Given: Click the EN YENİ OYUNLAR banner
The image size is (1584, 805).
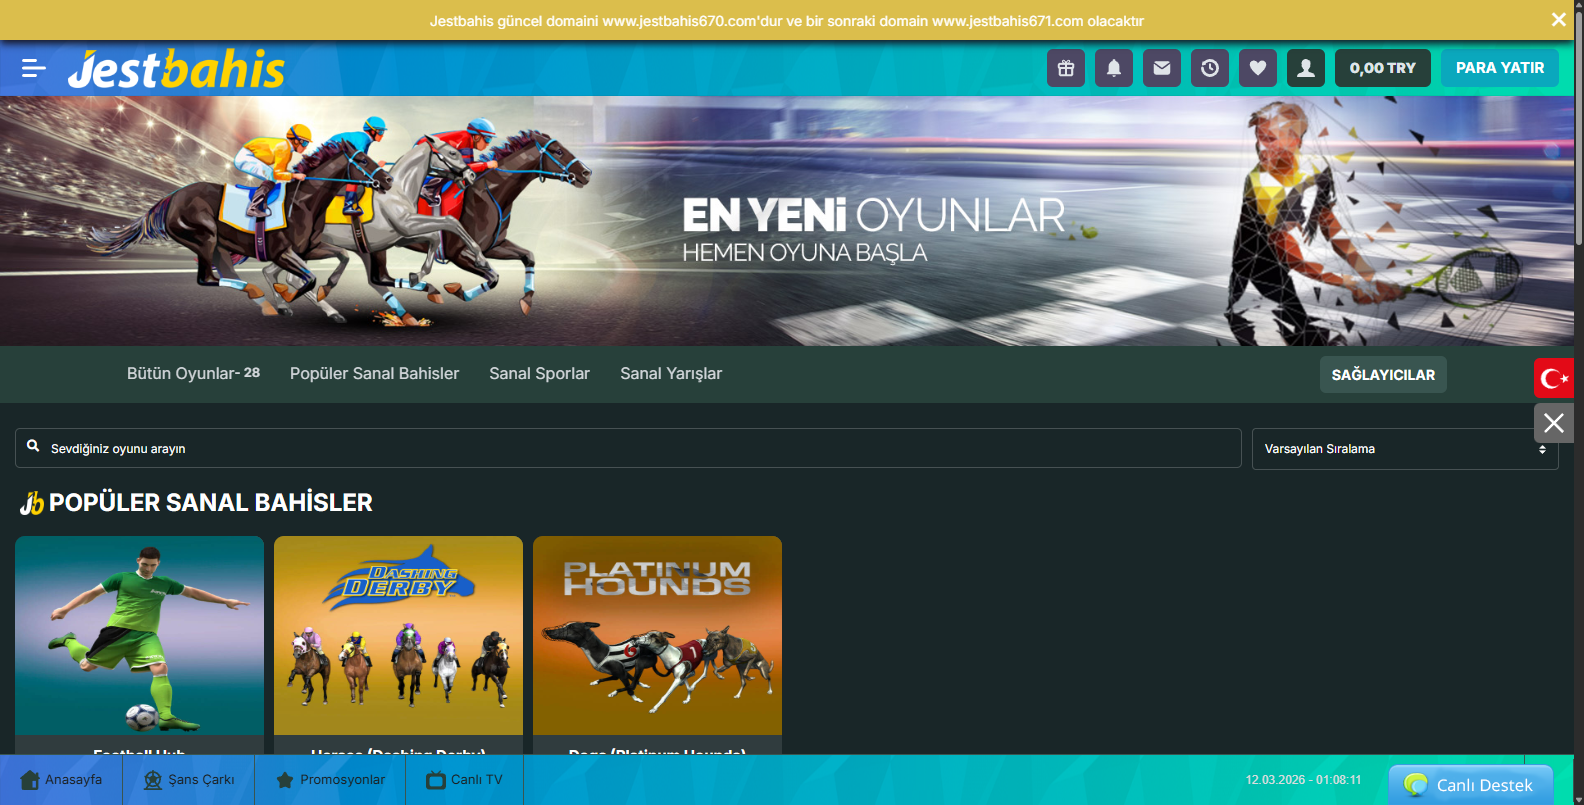Looking at the screenshot, I should [787, 221].
